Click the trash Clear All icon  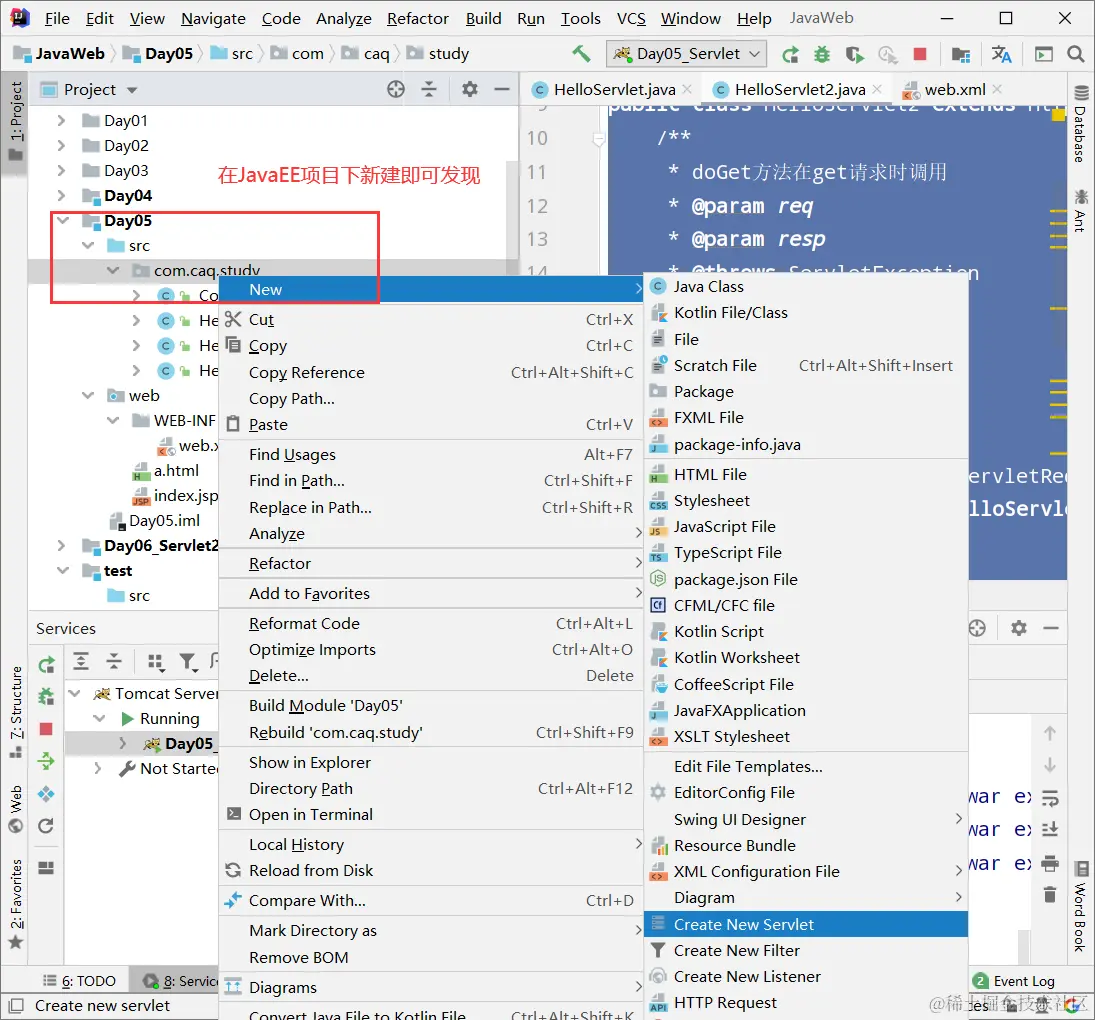coord(1050,894)
